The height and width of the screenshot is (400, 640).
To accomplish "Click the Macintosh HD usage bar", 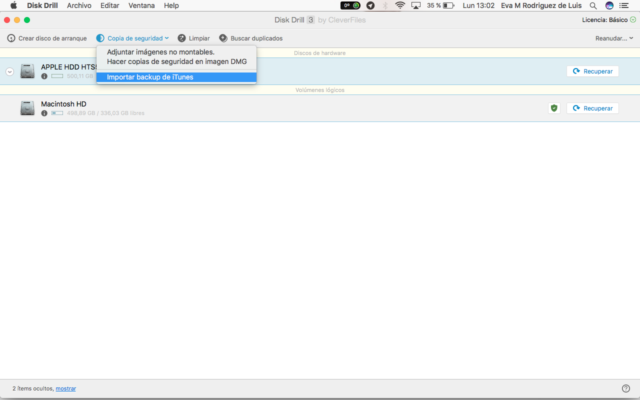I will coord(57,113).
